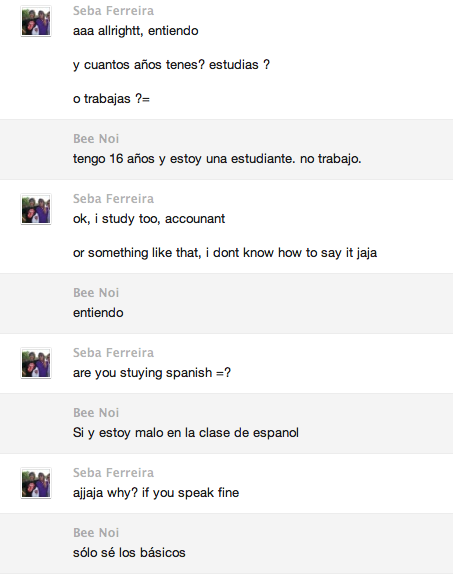Open Bee Noi's name above 'tengo 16 años'

[96, 139]
